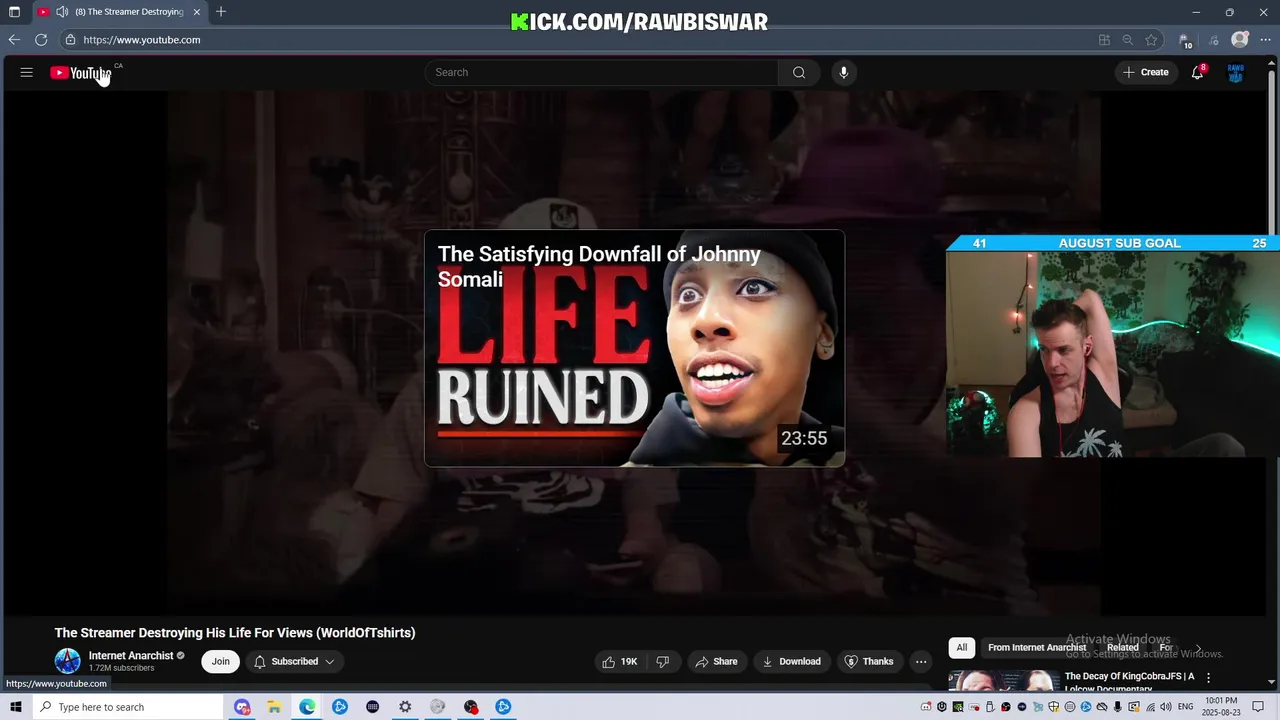Add page to favorites star
1280x720 pixels.
pyautogui.click(x=1152, y=40)
